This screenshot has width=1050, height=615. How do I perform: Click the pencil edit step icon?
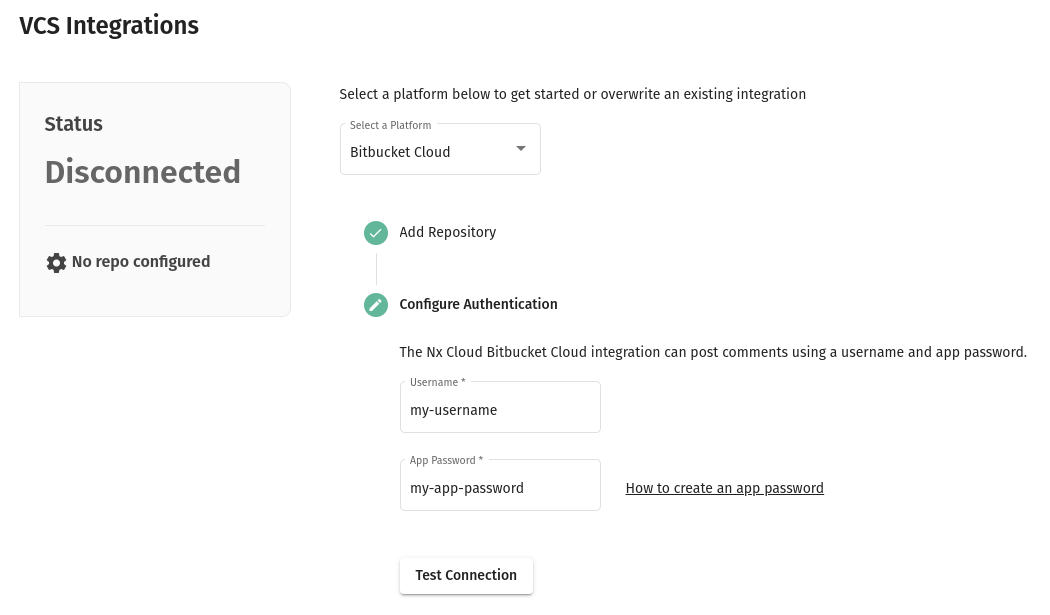(x=376, y=305)
